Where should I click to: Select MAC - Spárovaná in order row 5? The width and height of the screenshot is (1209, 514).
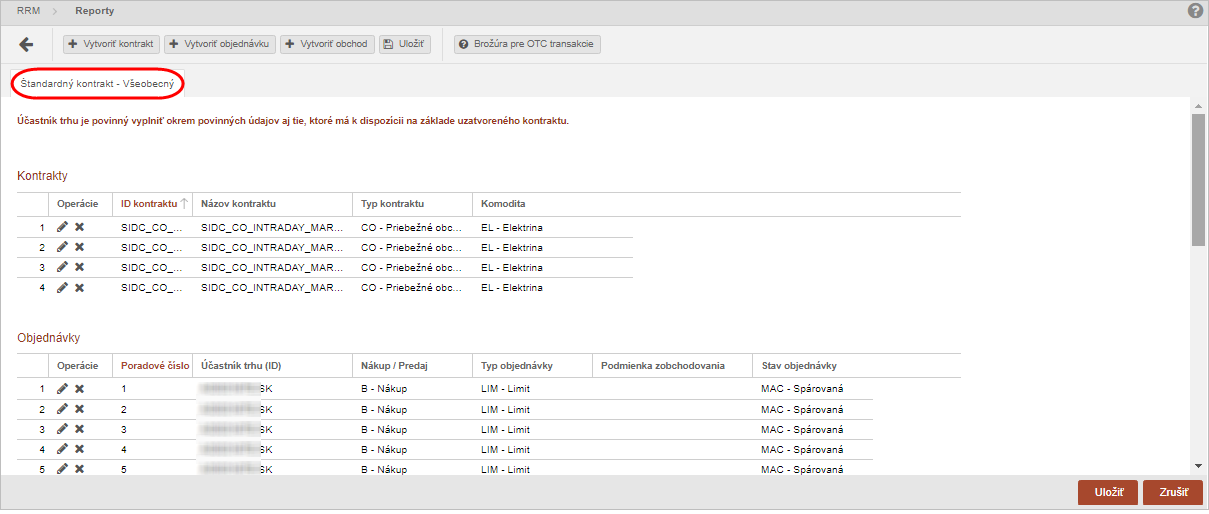pos(802,469)
